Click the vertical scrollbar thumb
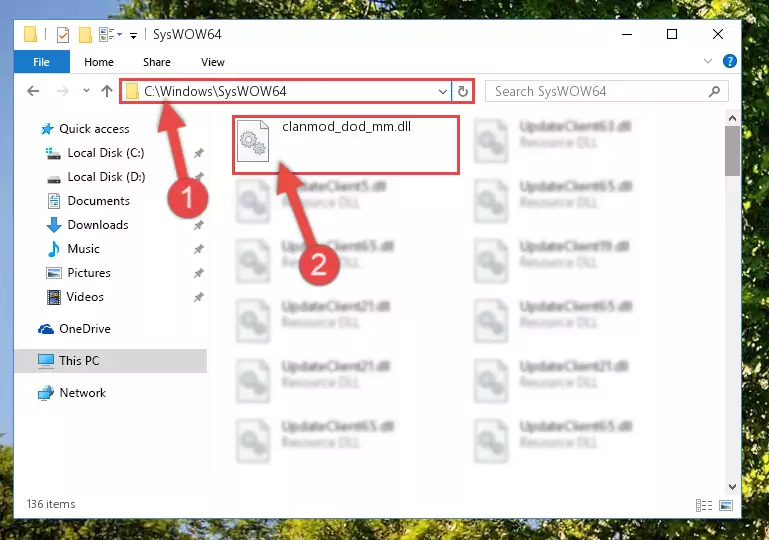Viewport: 769px width, 540px height. (x=732, y=151)
